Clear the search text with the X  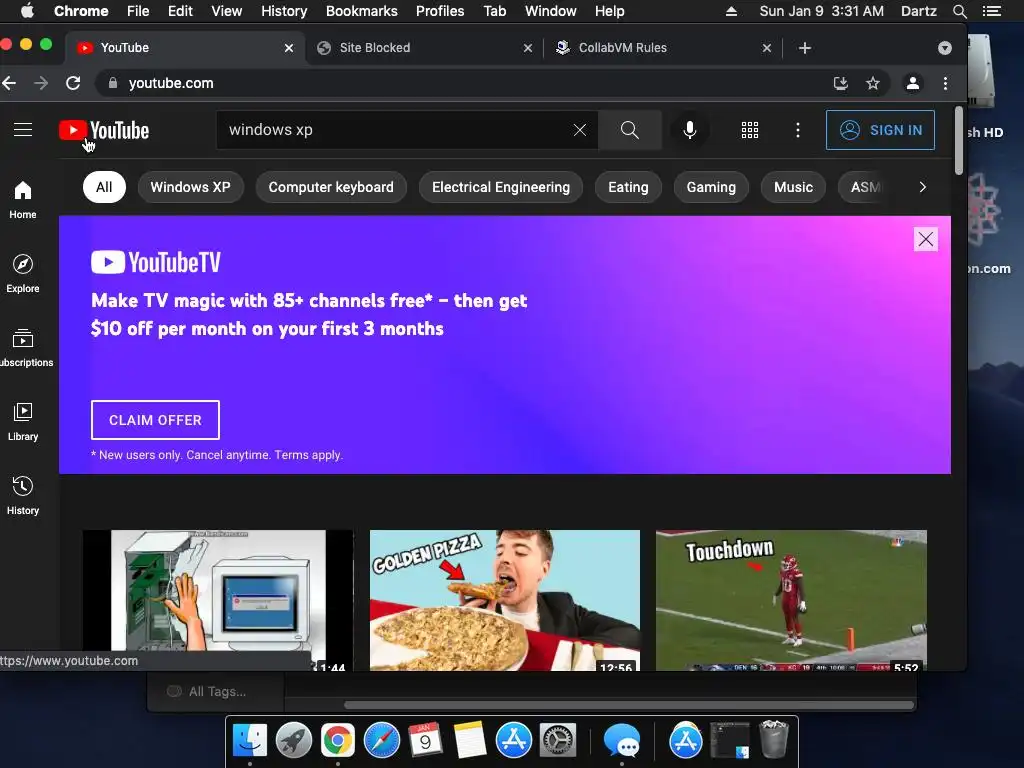point(579,130)
